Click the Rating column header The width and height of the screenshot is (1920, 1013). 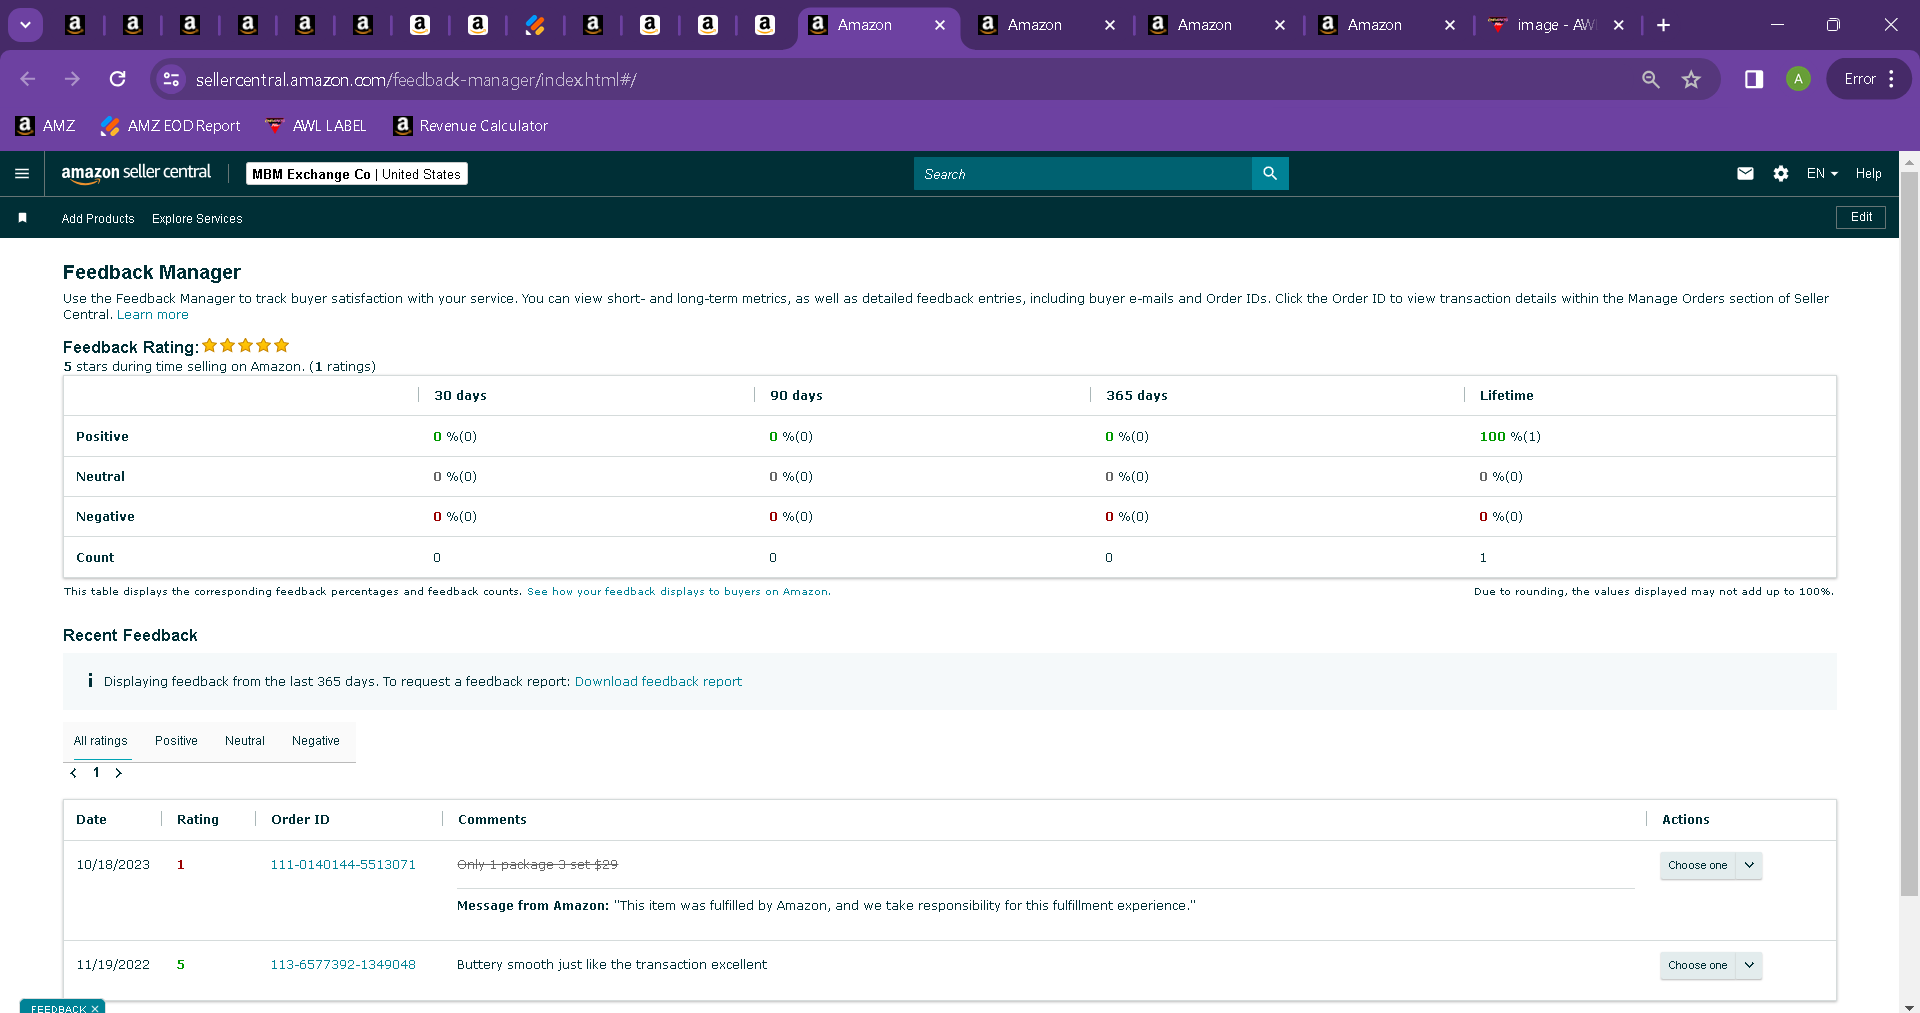click(198, 820)
